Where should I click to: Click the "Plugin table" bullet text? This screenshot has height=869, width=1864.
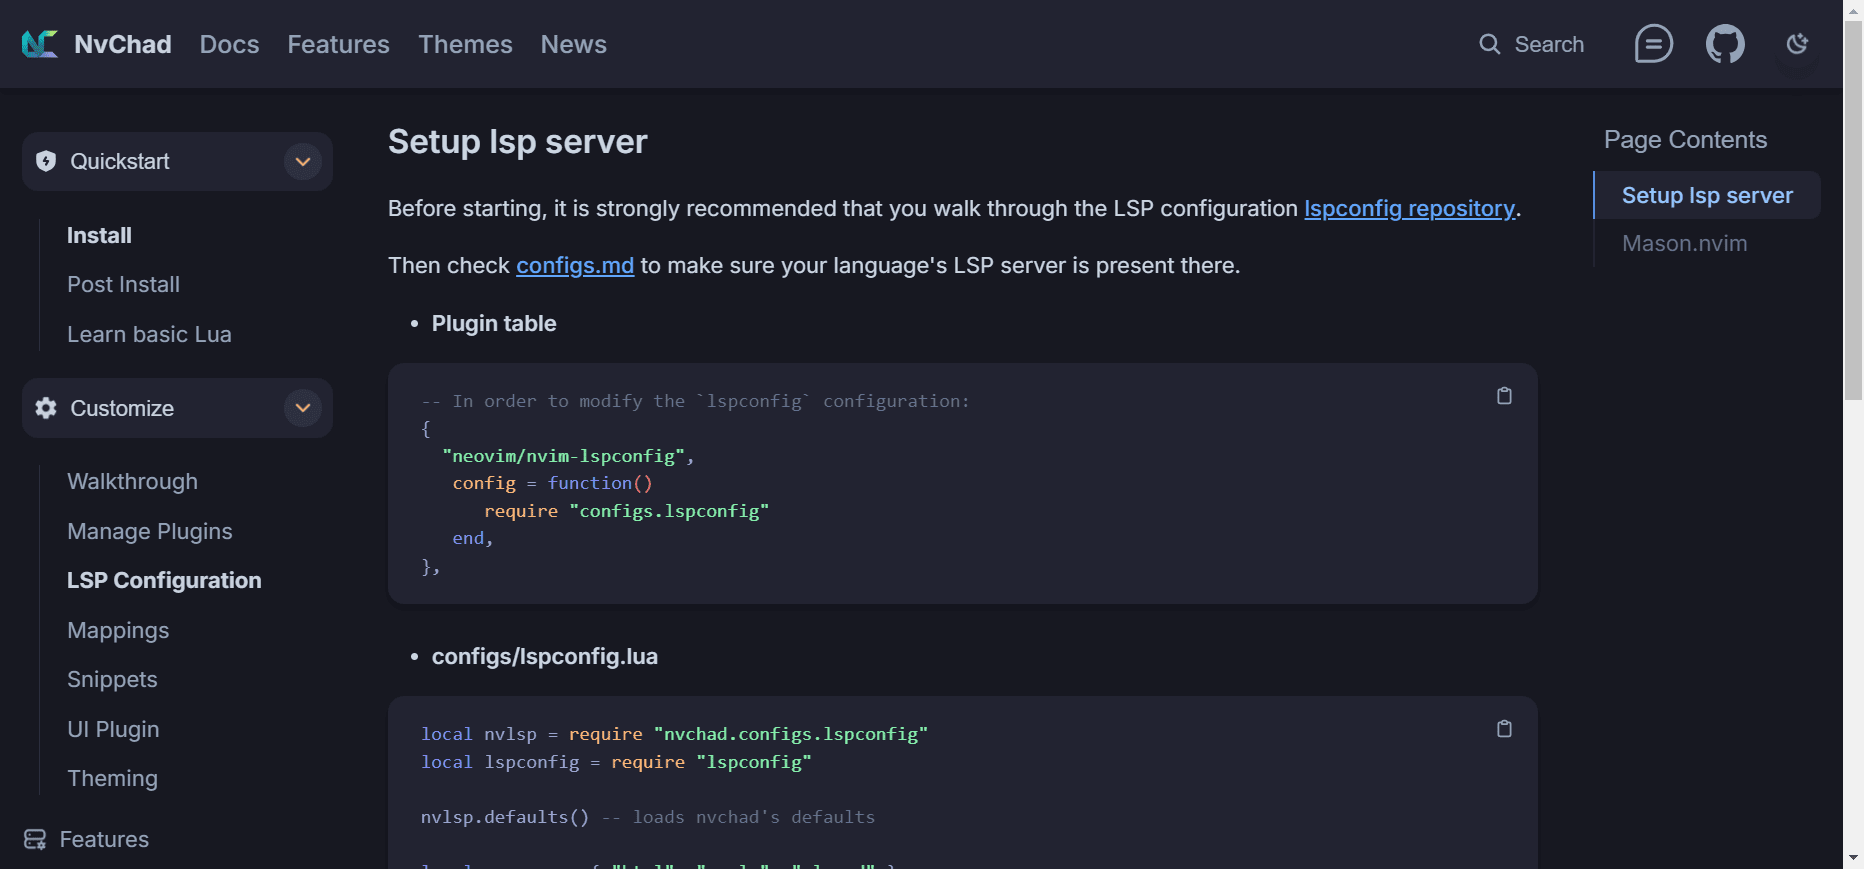pyautogui.click(x=494, y=323)
